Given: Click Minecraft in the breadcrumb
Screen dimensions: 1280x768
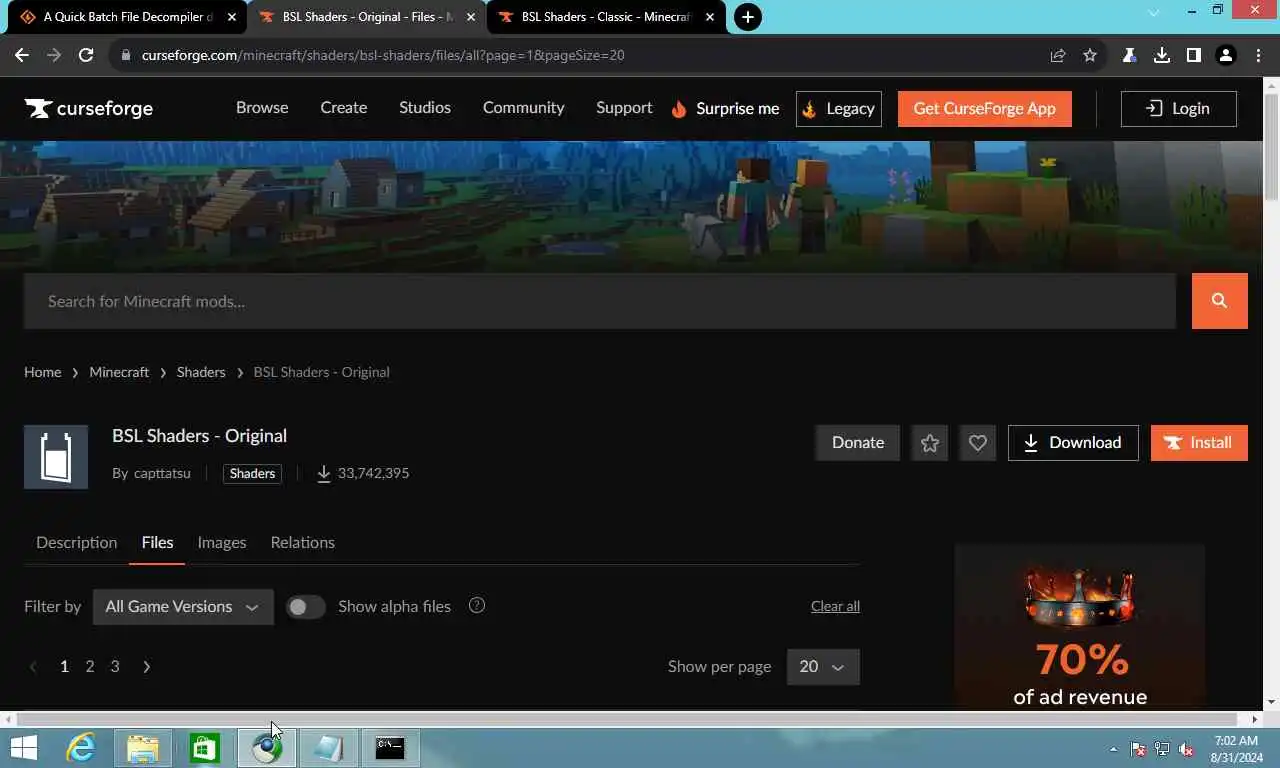Looking at the screenshot, I should click(x=119, y=372).
